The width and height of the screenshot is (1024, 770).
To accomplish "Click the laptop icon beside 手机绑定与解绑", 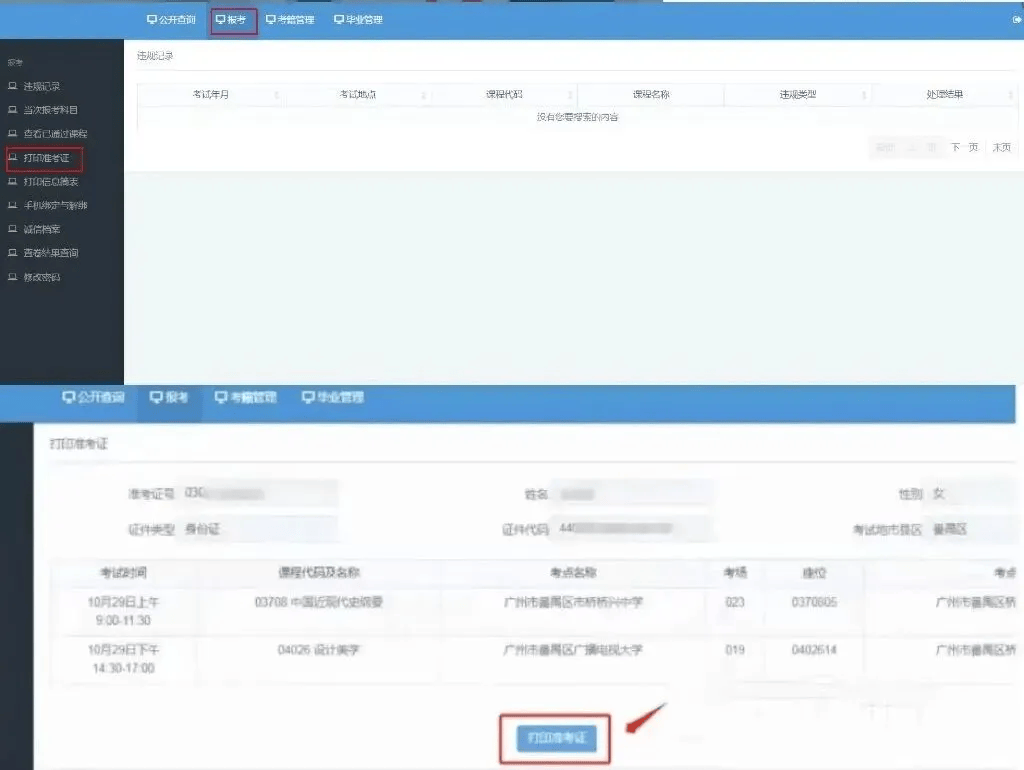I will coord(12,205).
